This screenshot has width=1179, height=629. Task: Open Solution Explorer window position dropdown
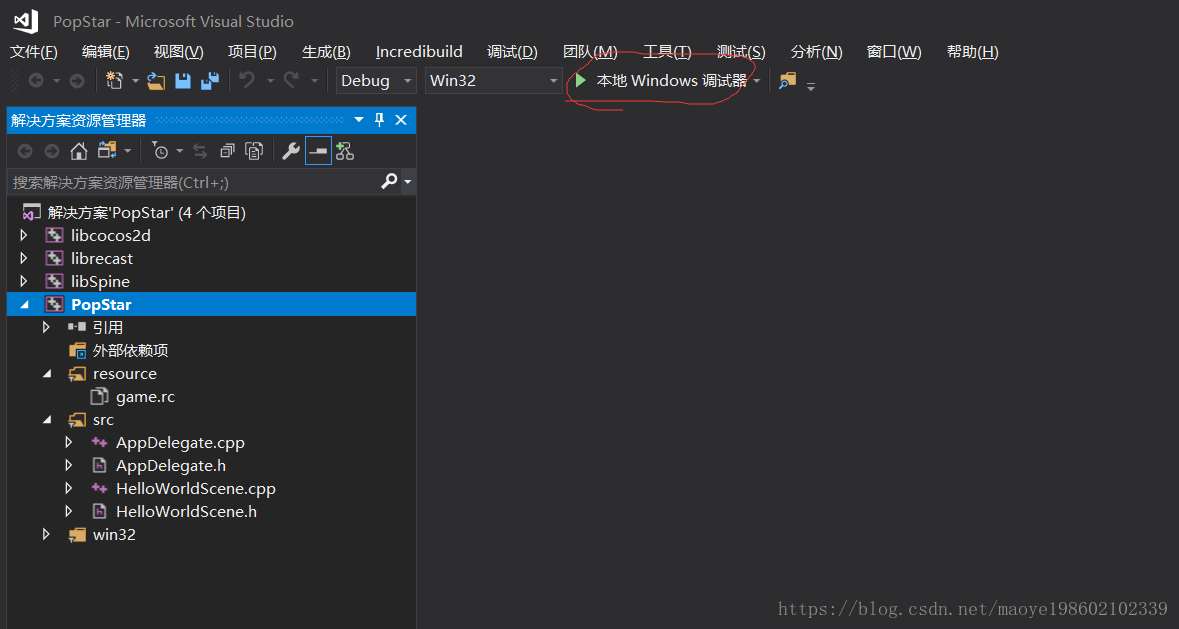[x=359, y=120]
